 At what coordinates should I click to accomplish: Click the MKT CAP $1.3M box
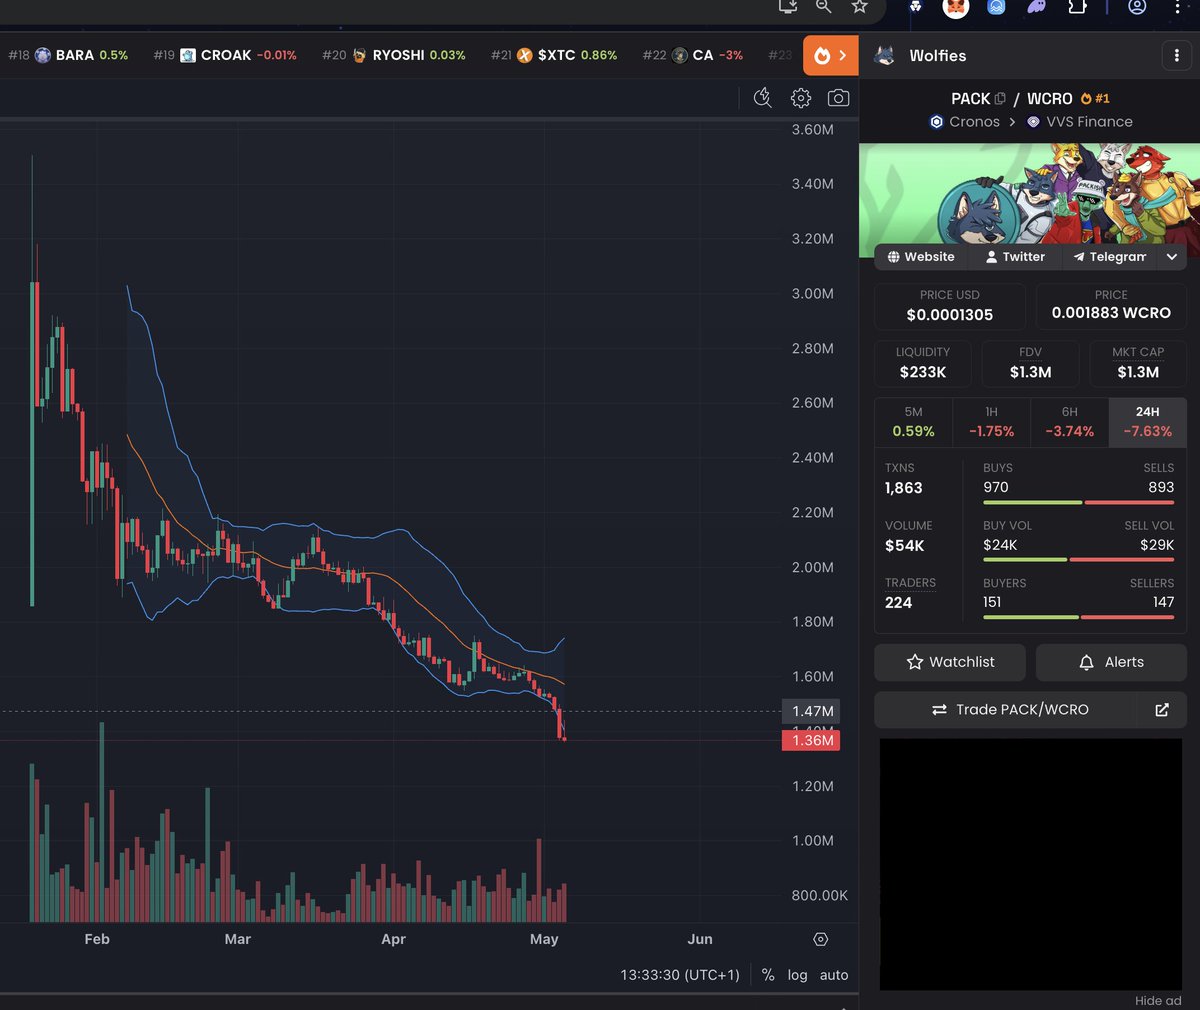pos(1138,363)
